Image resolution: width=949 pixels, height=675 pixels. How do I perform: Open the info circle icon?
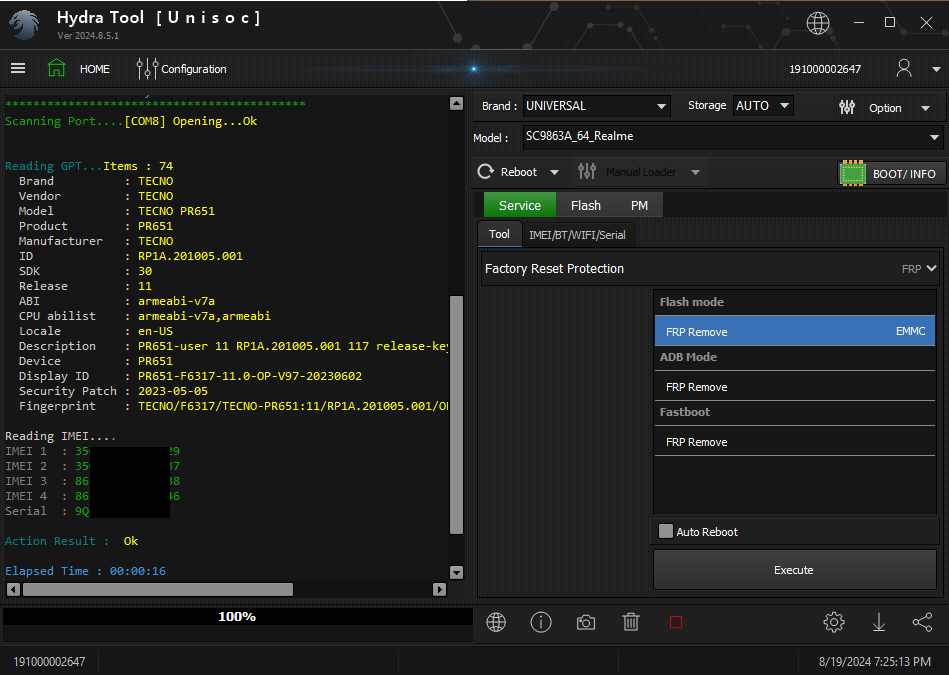pos(540,622)
